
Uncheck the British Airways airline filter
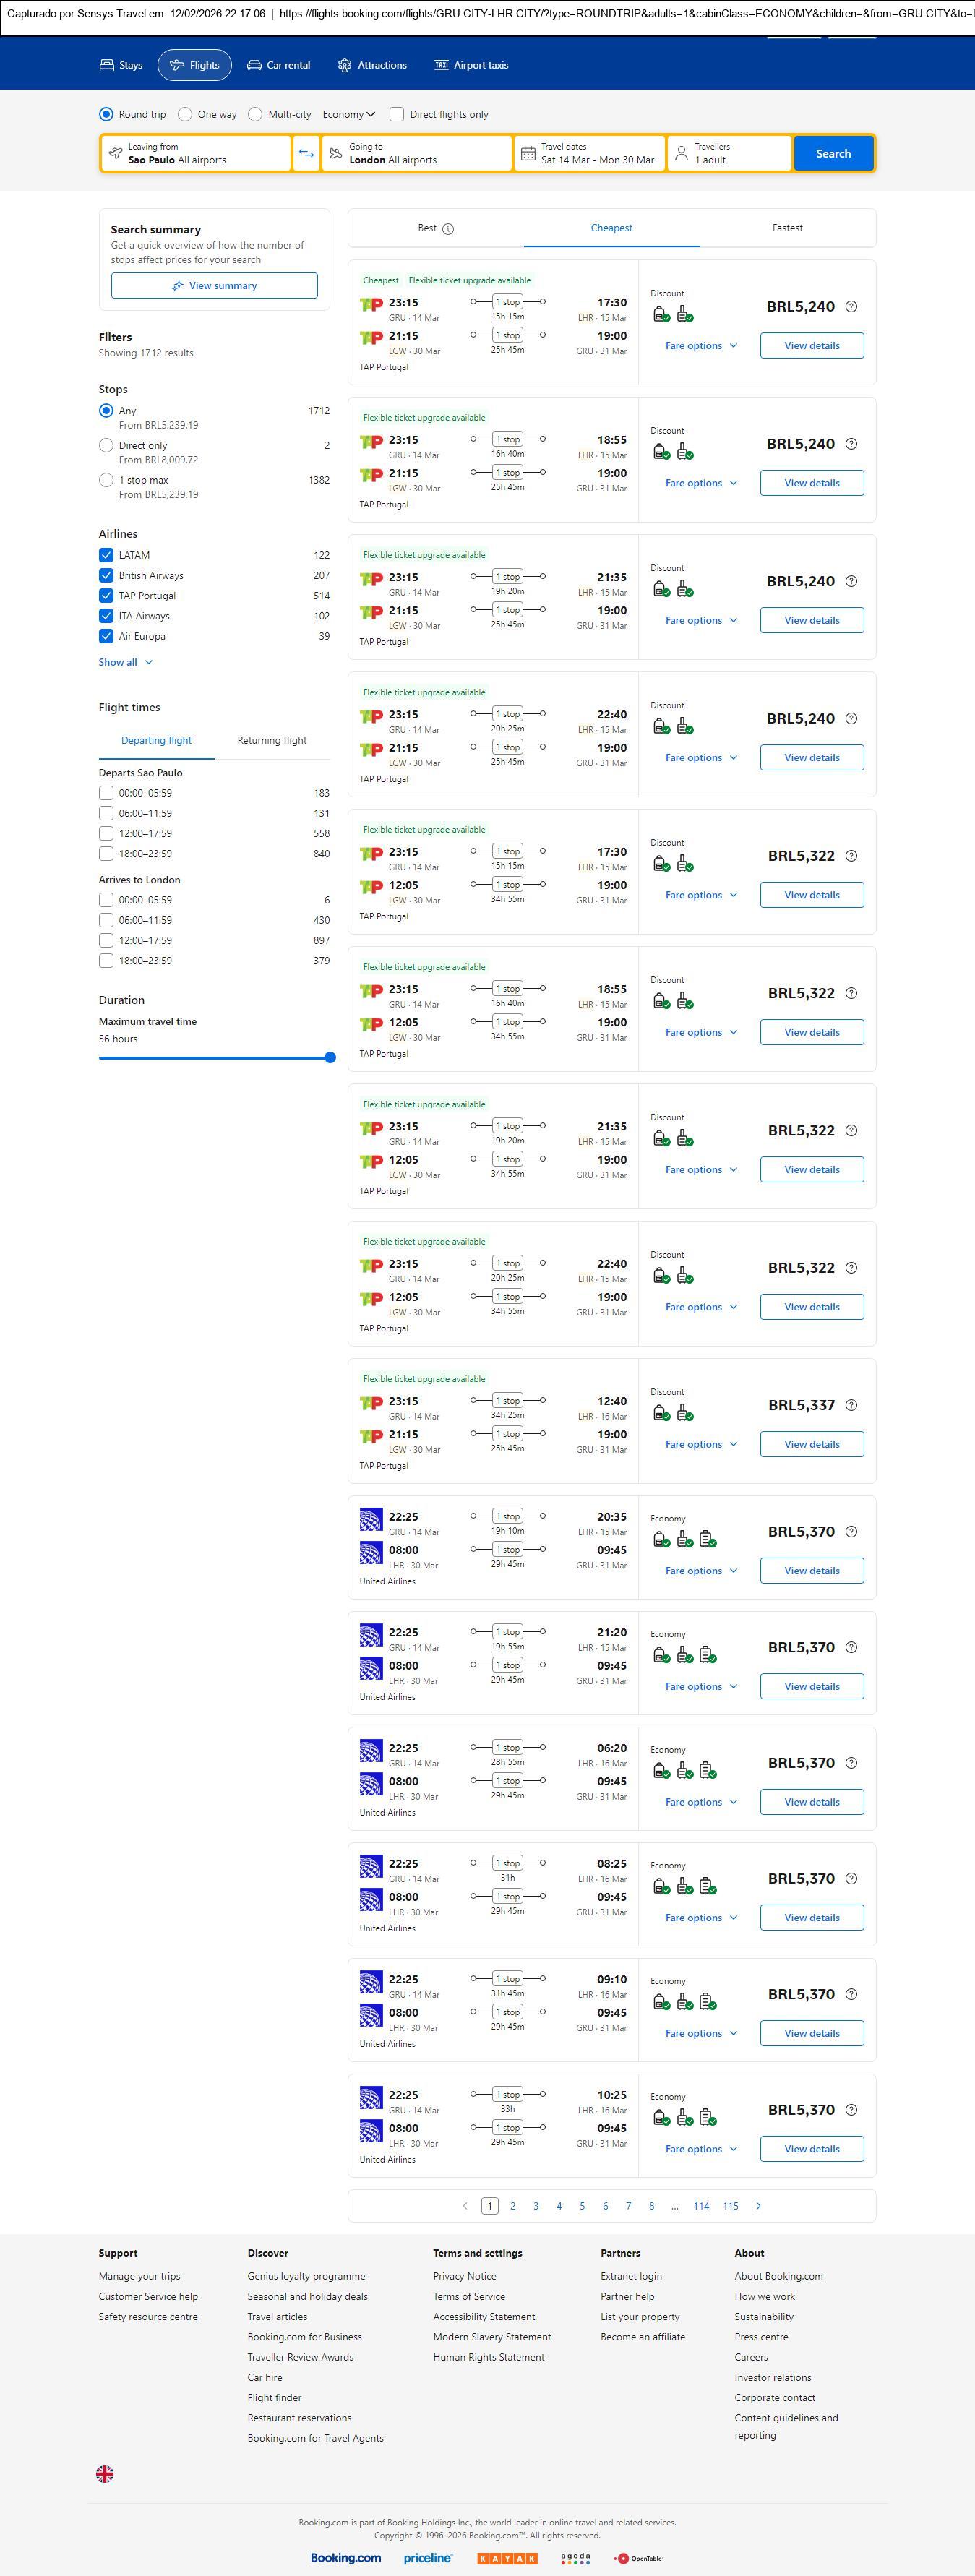(106, 575)
